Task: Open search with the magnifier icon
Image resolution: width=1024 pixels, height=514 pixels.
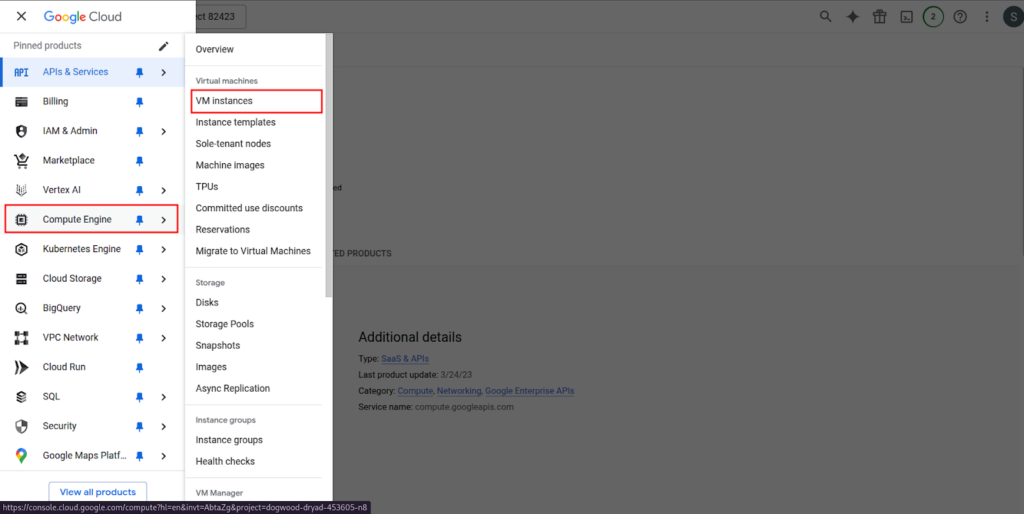Action: [825, 17]
